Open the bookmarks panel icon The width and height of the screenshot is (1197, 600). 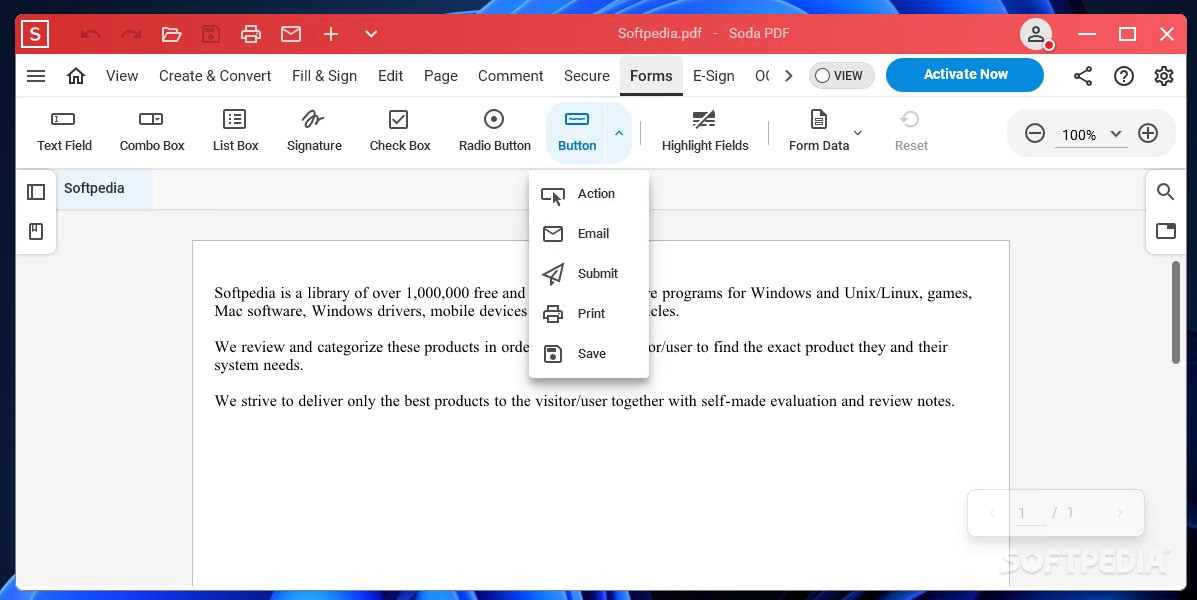click(36, 231)
